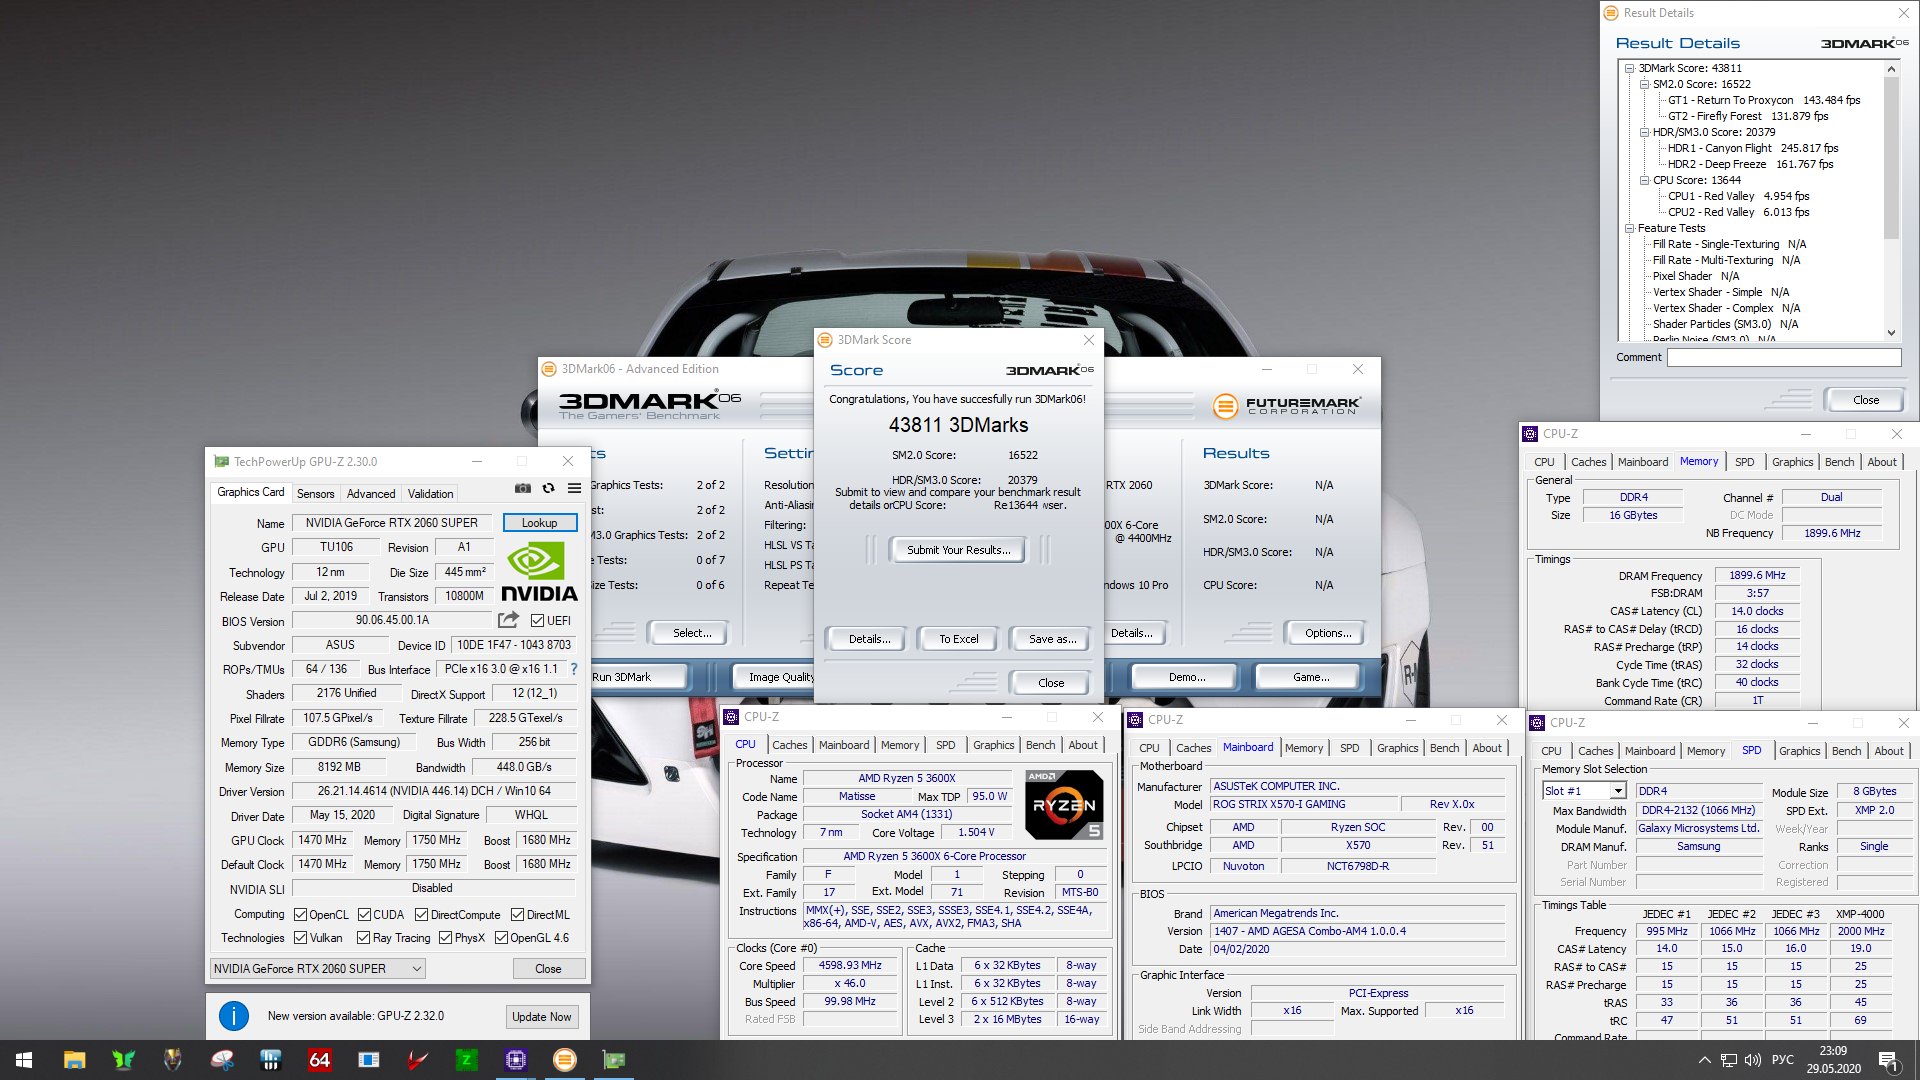Open the GPU-Z hamburger menu
Screen dimensions: 1920x1080
(574, 488)
